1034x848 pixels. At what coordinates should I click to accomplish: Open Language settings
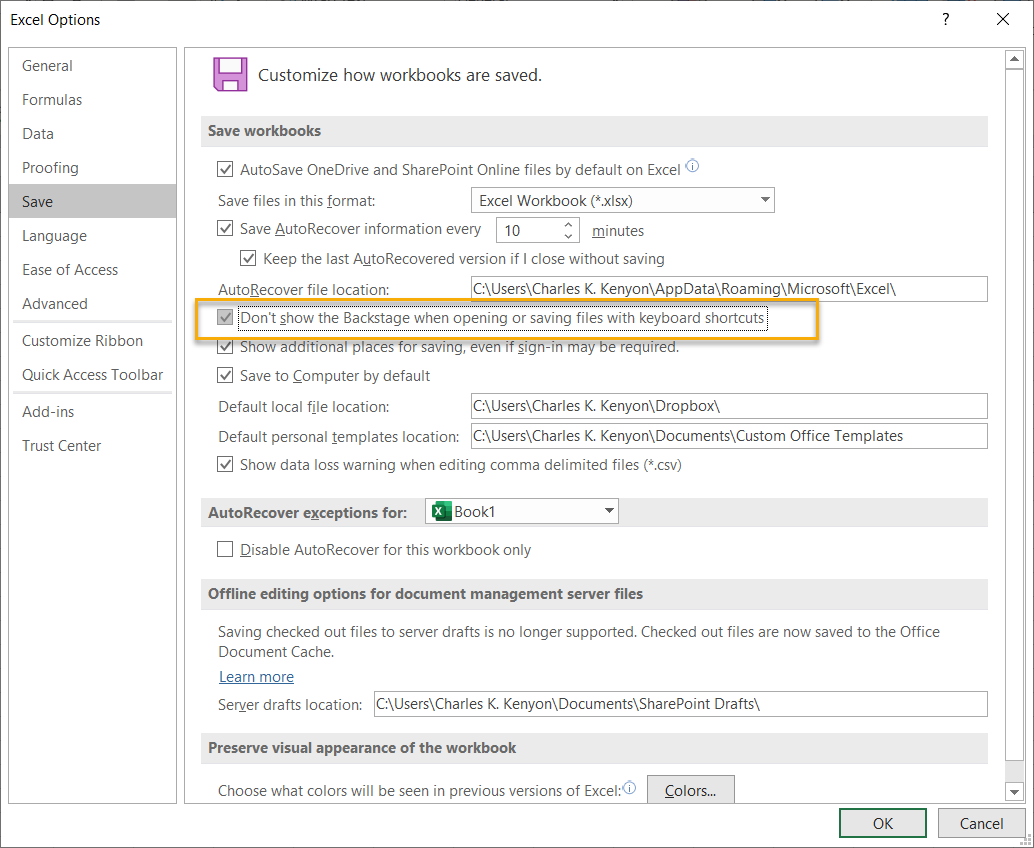92,235
